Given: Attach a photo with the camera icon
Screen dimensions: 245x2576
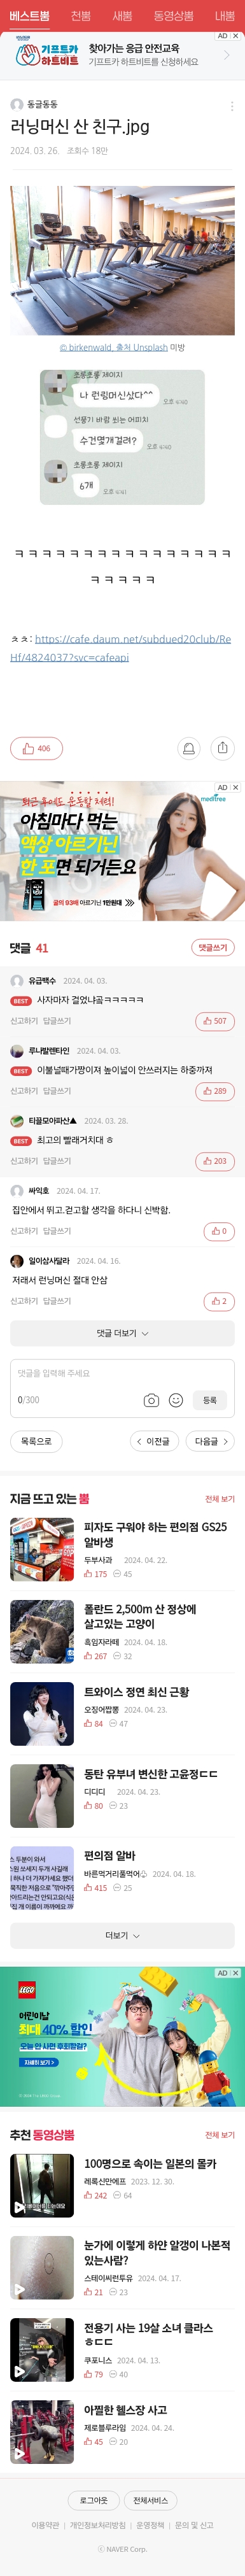Looking at the screenshot, I should click(x=151, y=1400).
